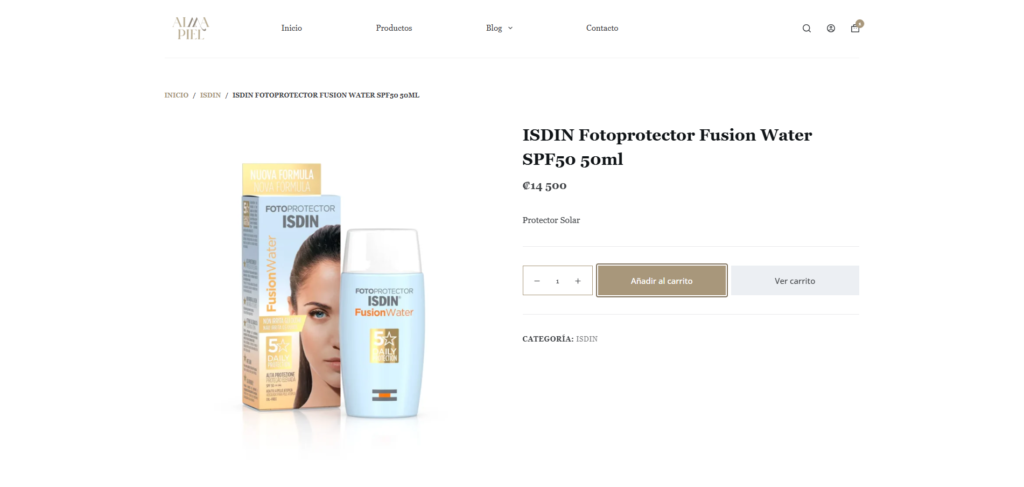Image resolution: width=1024 pixels, height=487 pixels.
Task: Open the Productos menu item
Action: coord(394,28)
